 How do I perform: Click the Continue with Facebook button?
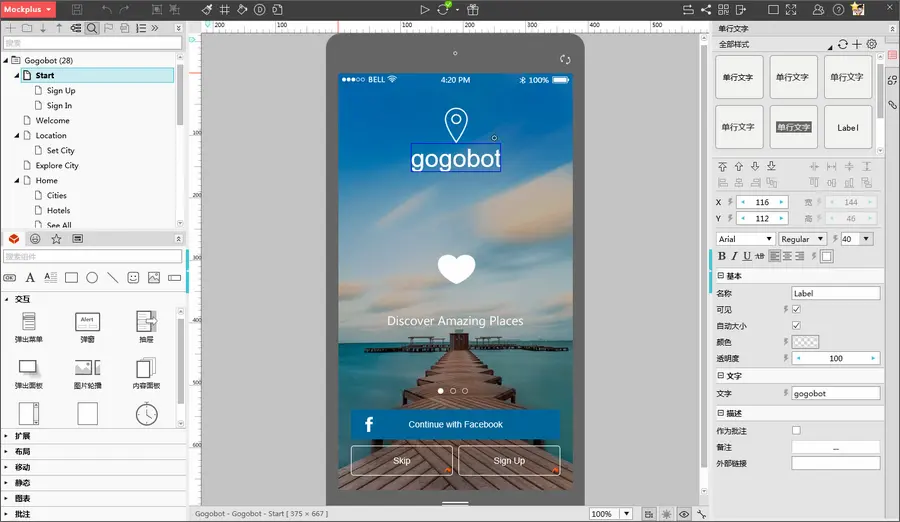(455, 424)
